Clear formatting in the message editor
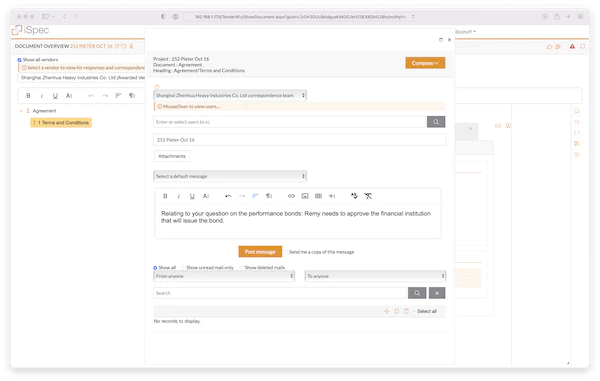The height and width of the screenshot is (381, 600). (368, 196)
